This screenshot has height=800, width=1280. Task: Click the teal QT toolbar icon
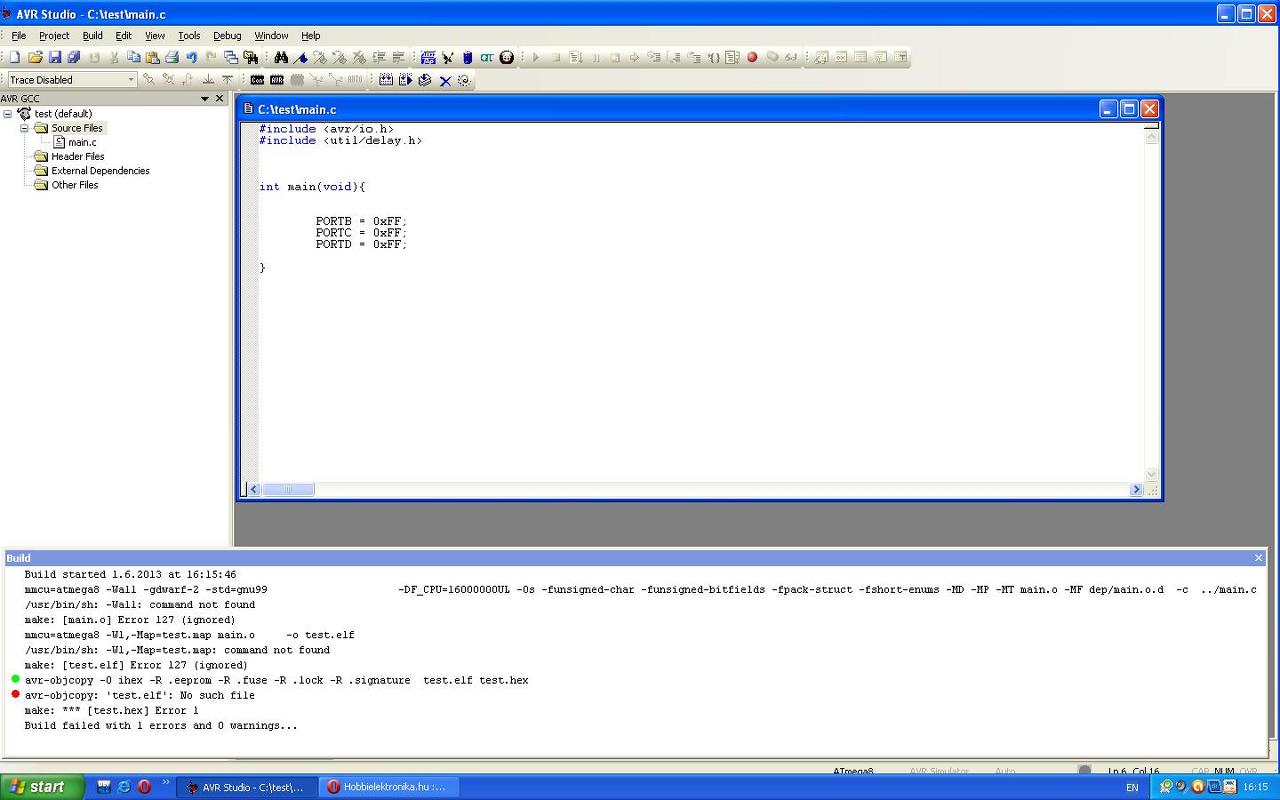pos(487,57)
